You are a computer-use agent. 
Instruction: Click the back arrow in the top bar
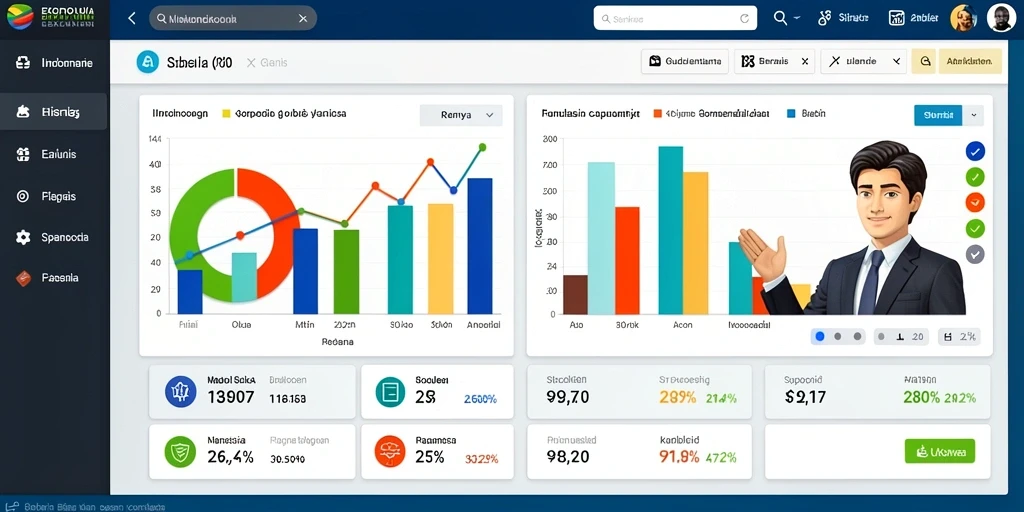click(x=131, y=18)
